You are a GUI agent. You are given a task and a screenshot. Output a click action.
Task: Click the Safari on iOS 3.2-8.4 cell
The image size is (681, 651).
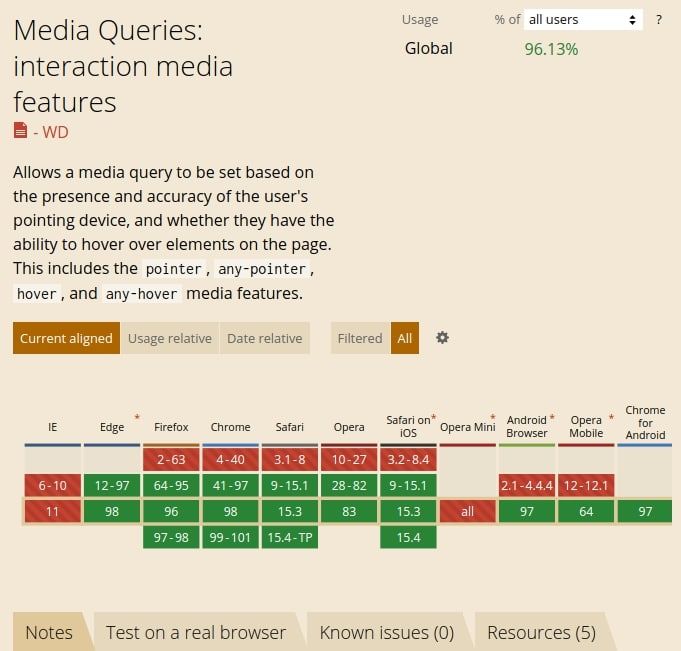click(x=408, y=459)
